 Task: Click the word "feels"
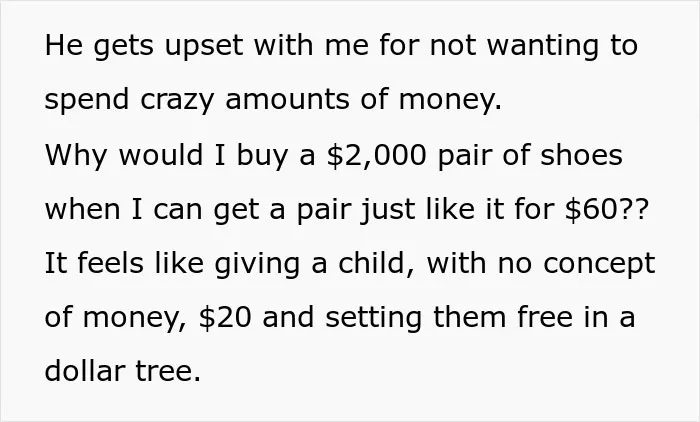click(111, 263)
